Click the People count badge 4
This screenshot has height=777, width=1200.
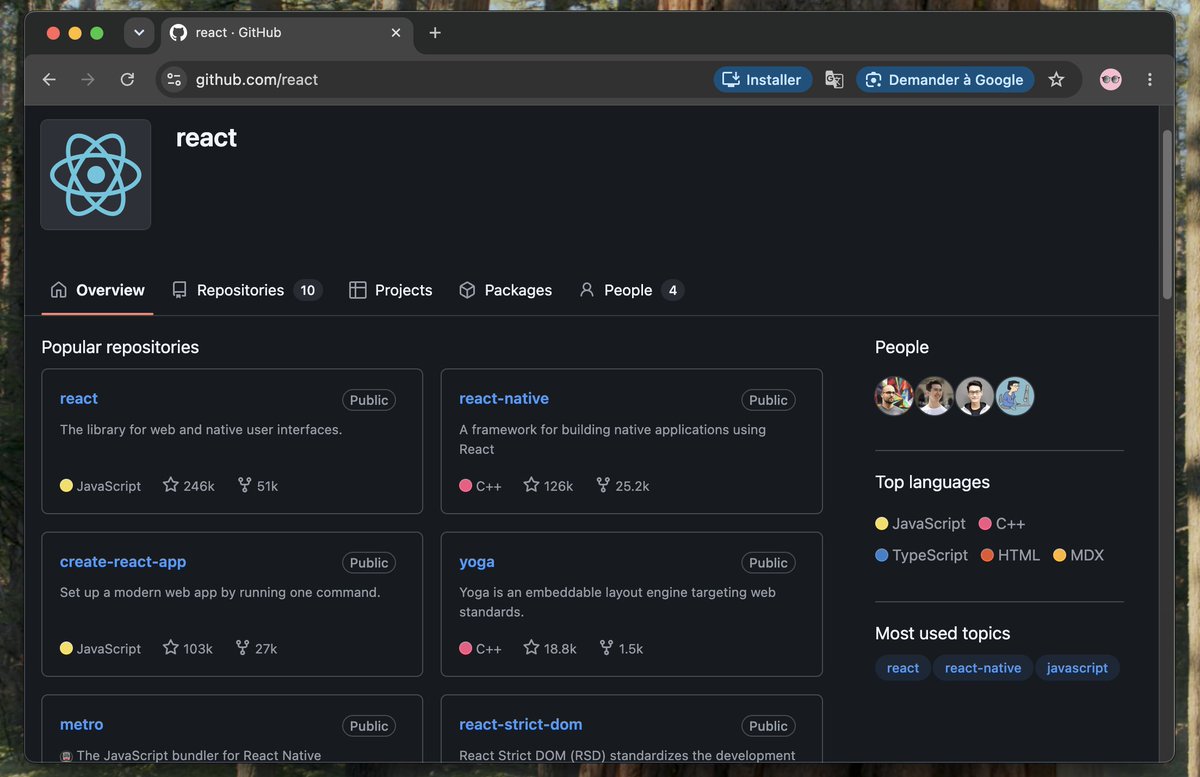click(x=673, y=290)
